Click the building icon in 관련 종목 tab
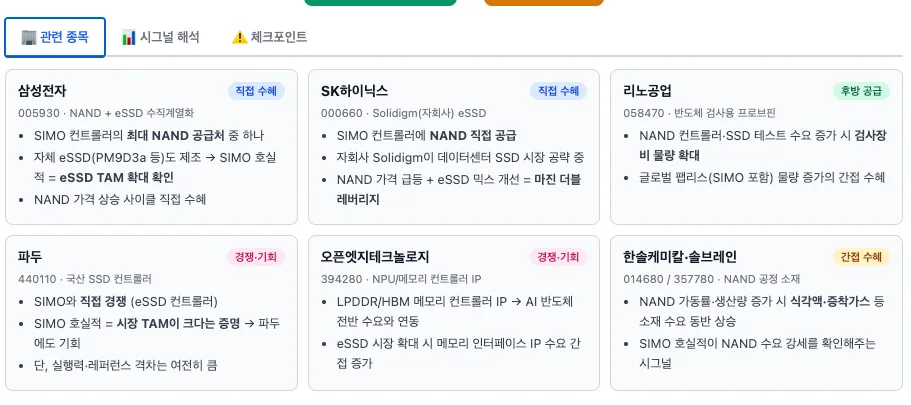This screenshot has width=911, height=405. 28,37
